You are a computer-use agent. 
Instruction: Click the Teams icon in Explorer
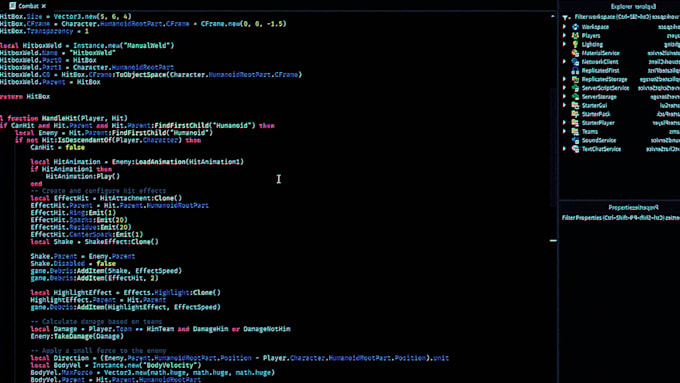click(575, 131)
